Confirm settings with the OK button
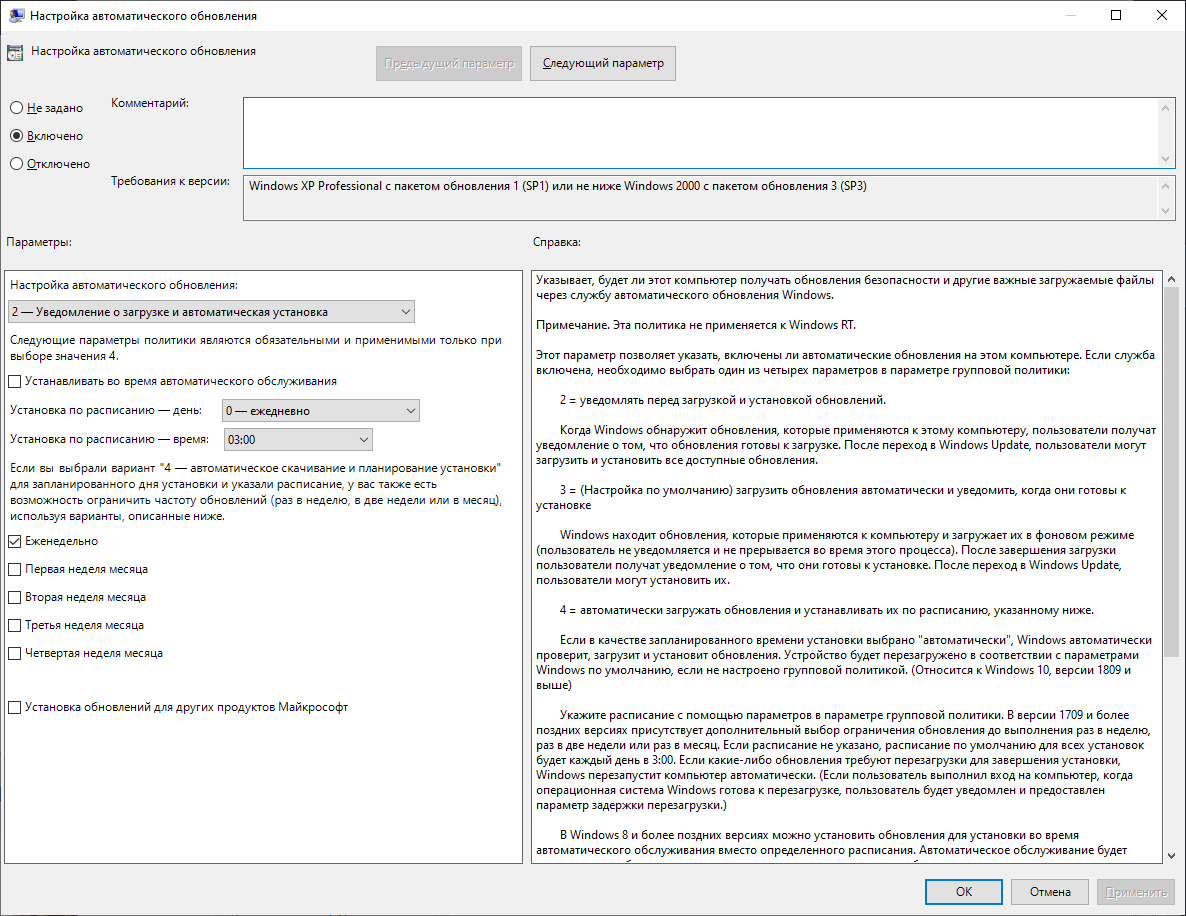The height and width of the screenshot is (916, 1186). 964,892
